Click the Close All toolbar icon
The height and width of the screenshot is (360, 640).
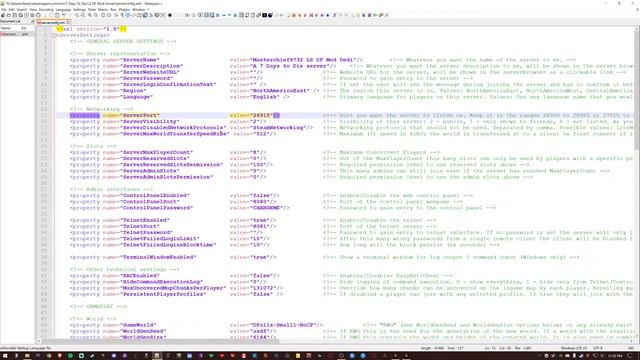32,15
